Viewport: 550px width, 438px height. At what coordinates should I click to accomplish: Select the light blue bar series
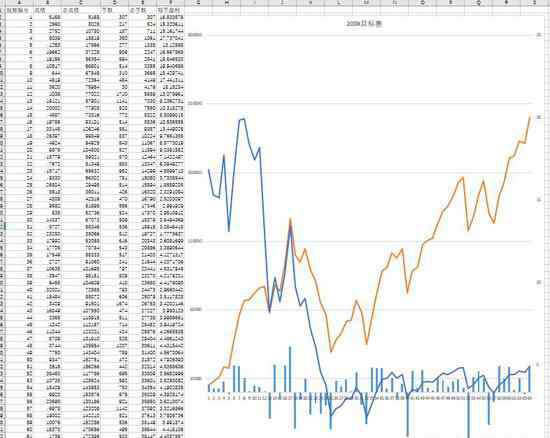click(x=290, y=368)
